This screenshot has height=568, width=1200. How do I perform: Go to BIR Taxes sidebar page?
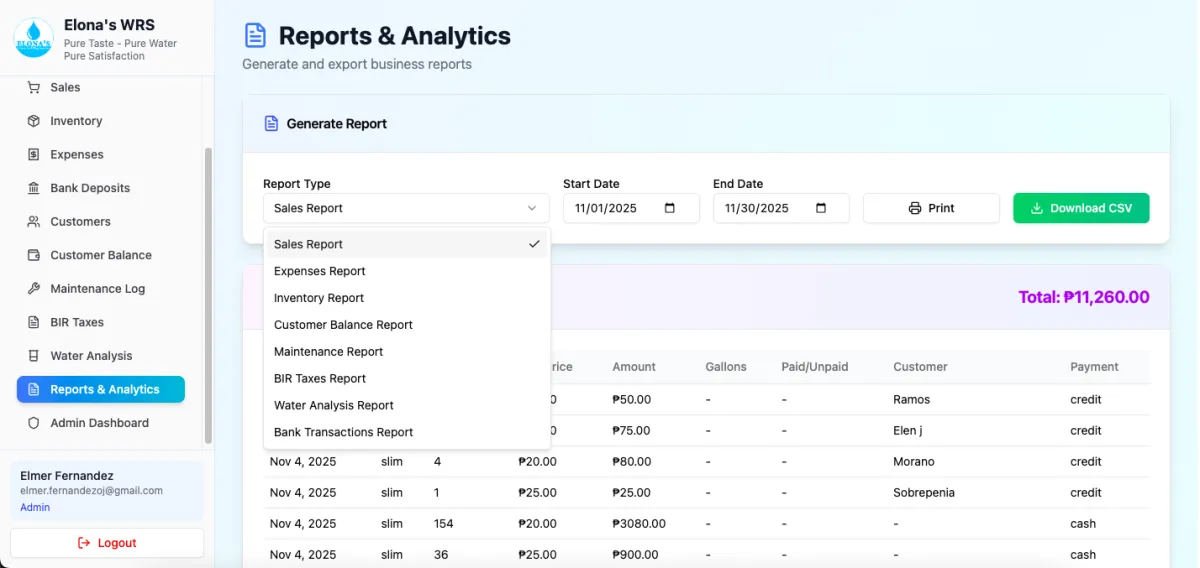coord(77,322)
